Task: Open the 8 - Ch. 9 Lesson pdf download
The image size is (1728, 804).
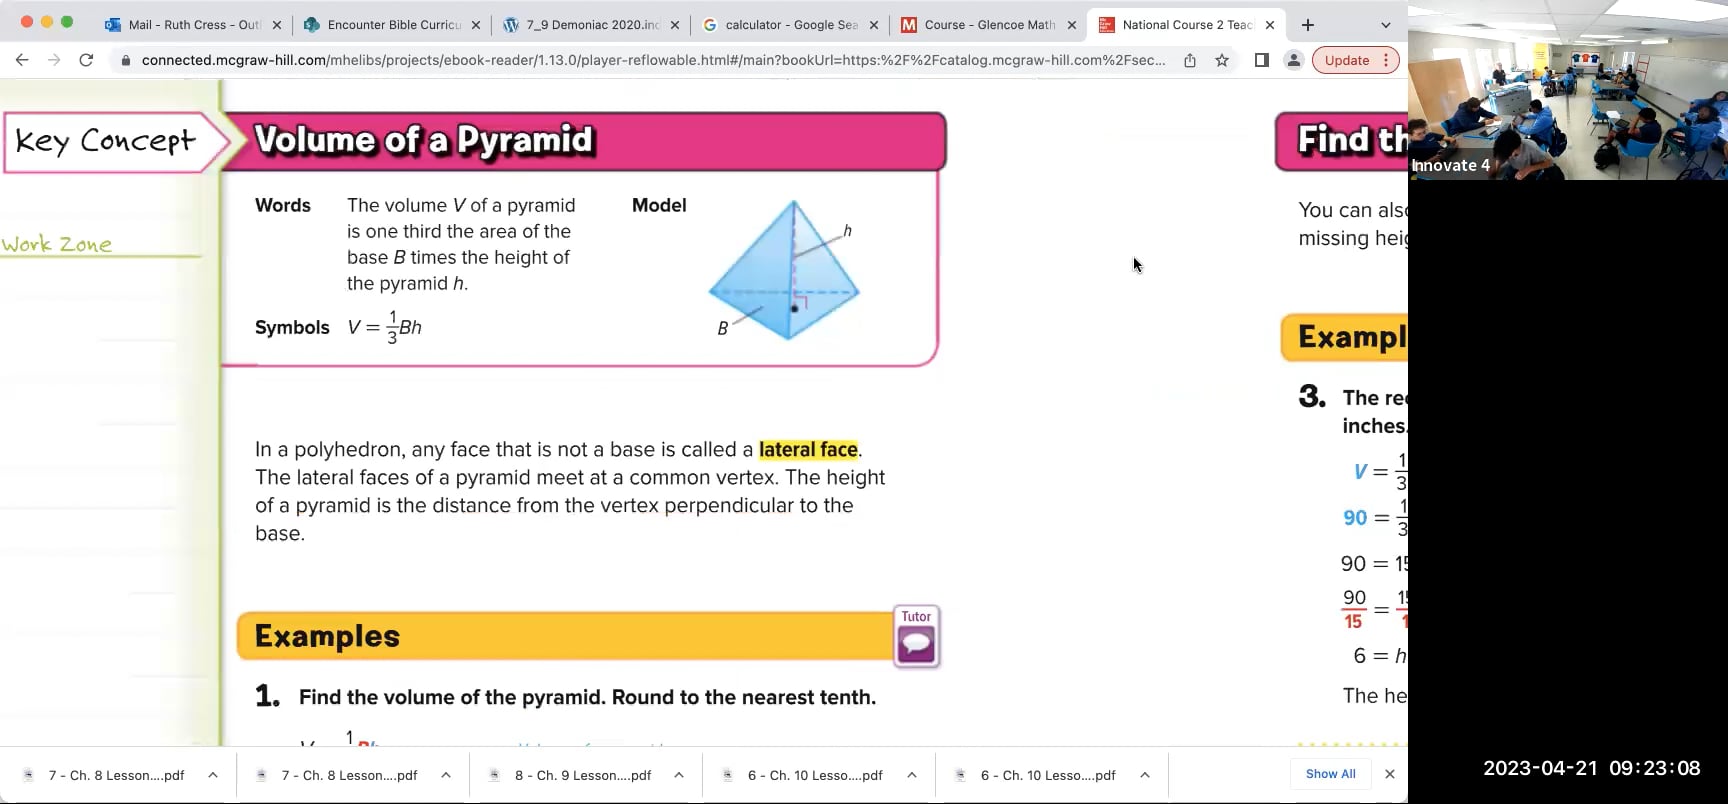Action: (x=583, y=775)
